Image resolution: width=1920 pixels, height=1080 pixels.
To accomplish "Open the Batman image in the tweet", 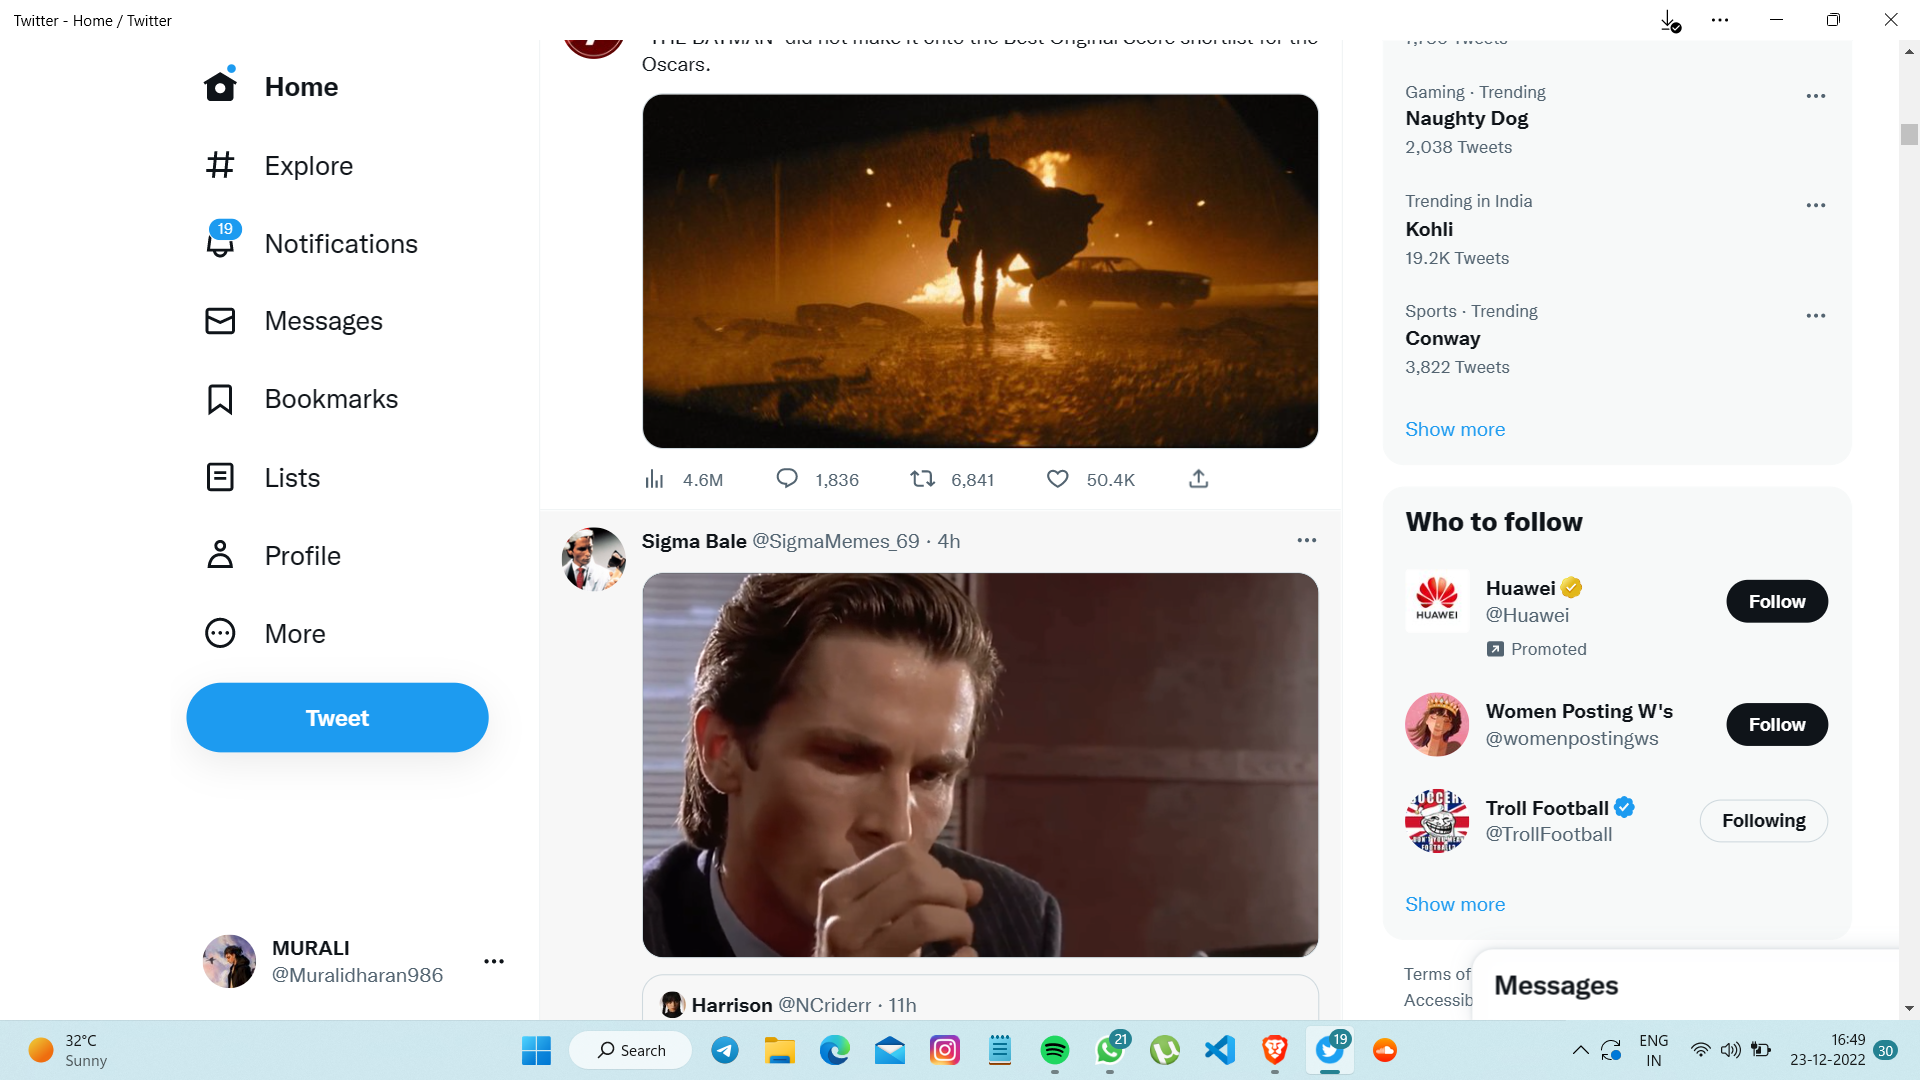I will 980,271.
